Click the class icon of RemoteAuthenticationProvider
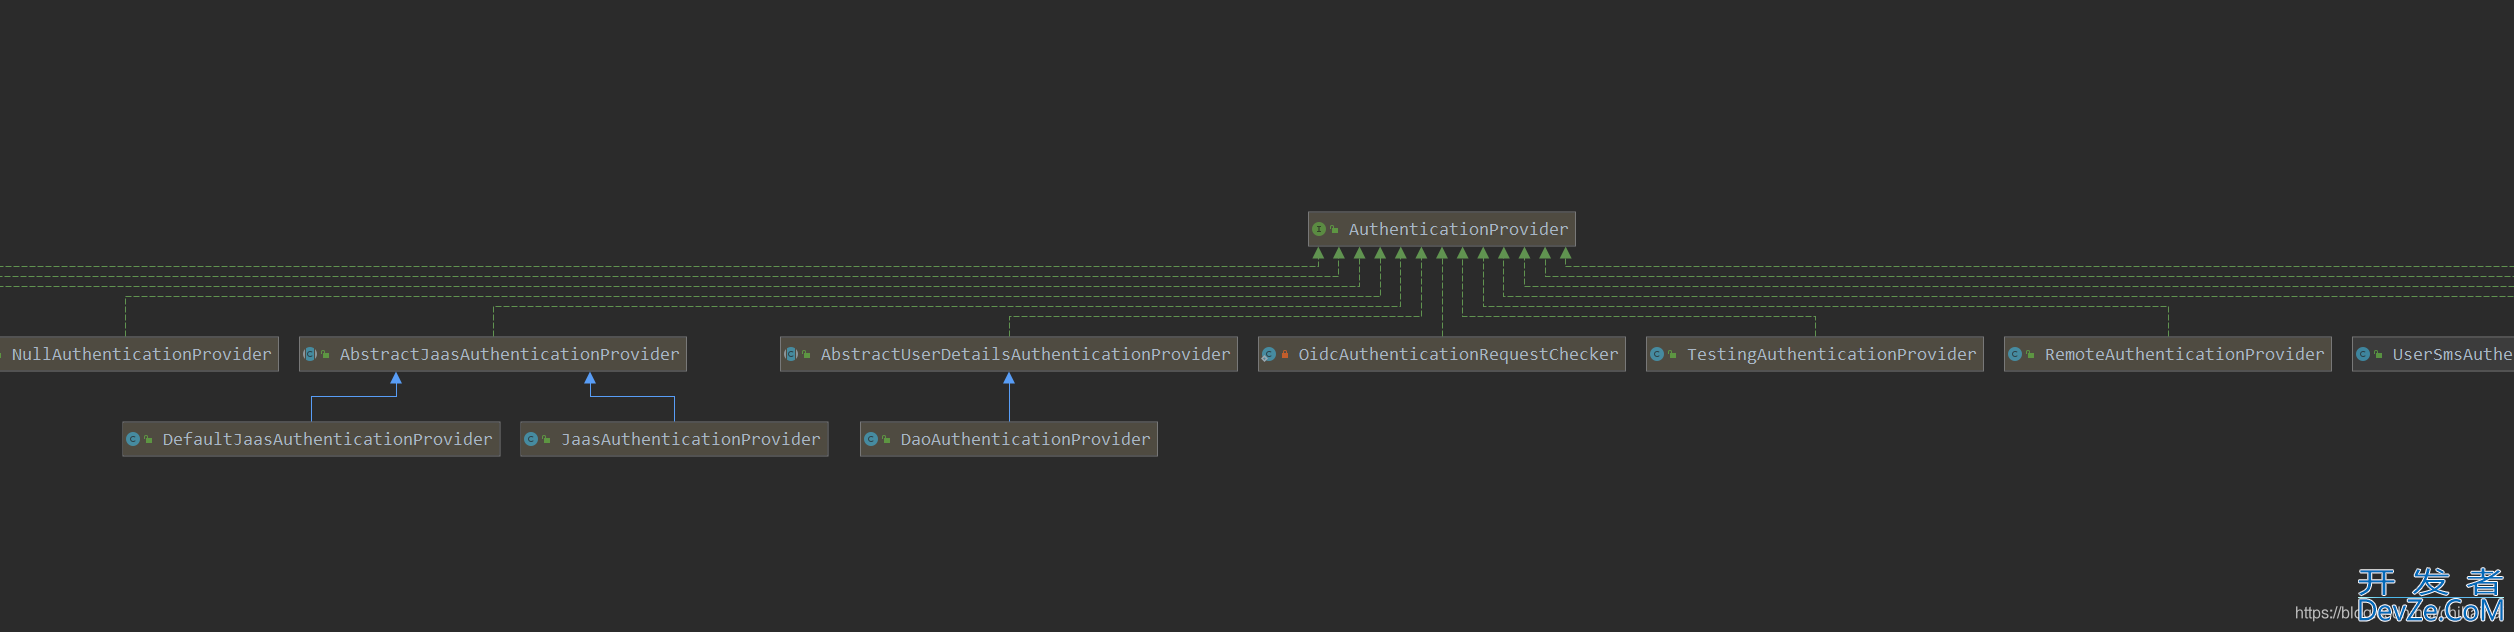Viewport: 2514px width, 632px height. click(x=2015, y=354)
